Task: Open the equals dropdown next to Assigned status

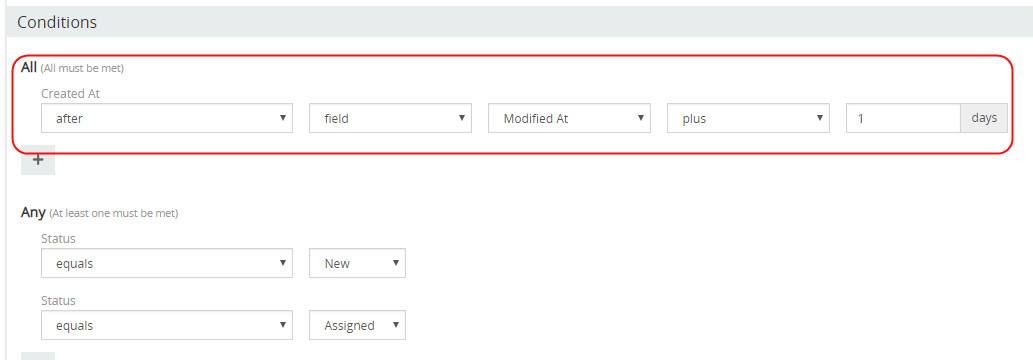Action: coord(167,325)
